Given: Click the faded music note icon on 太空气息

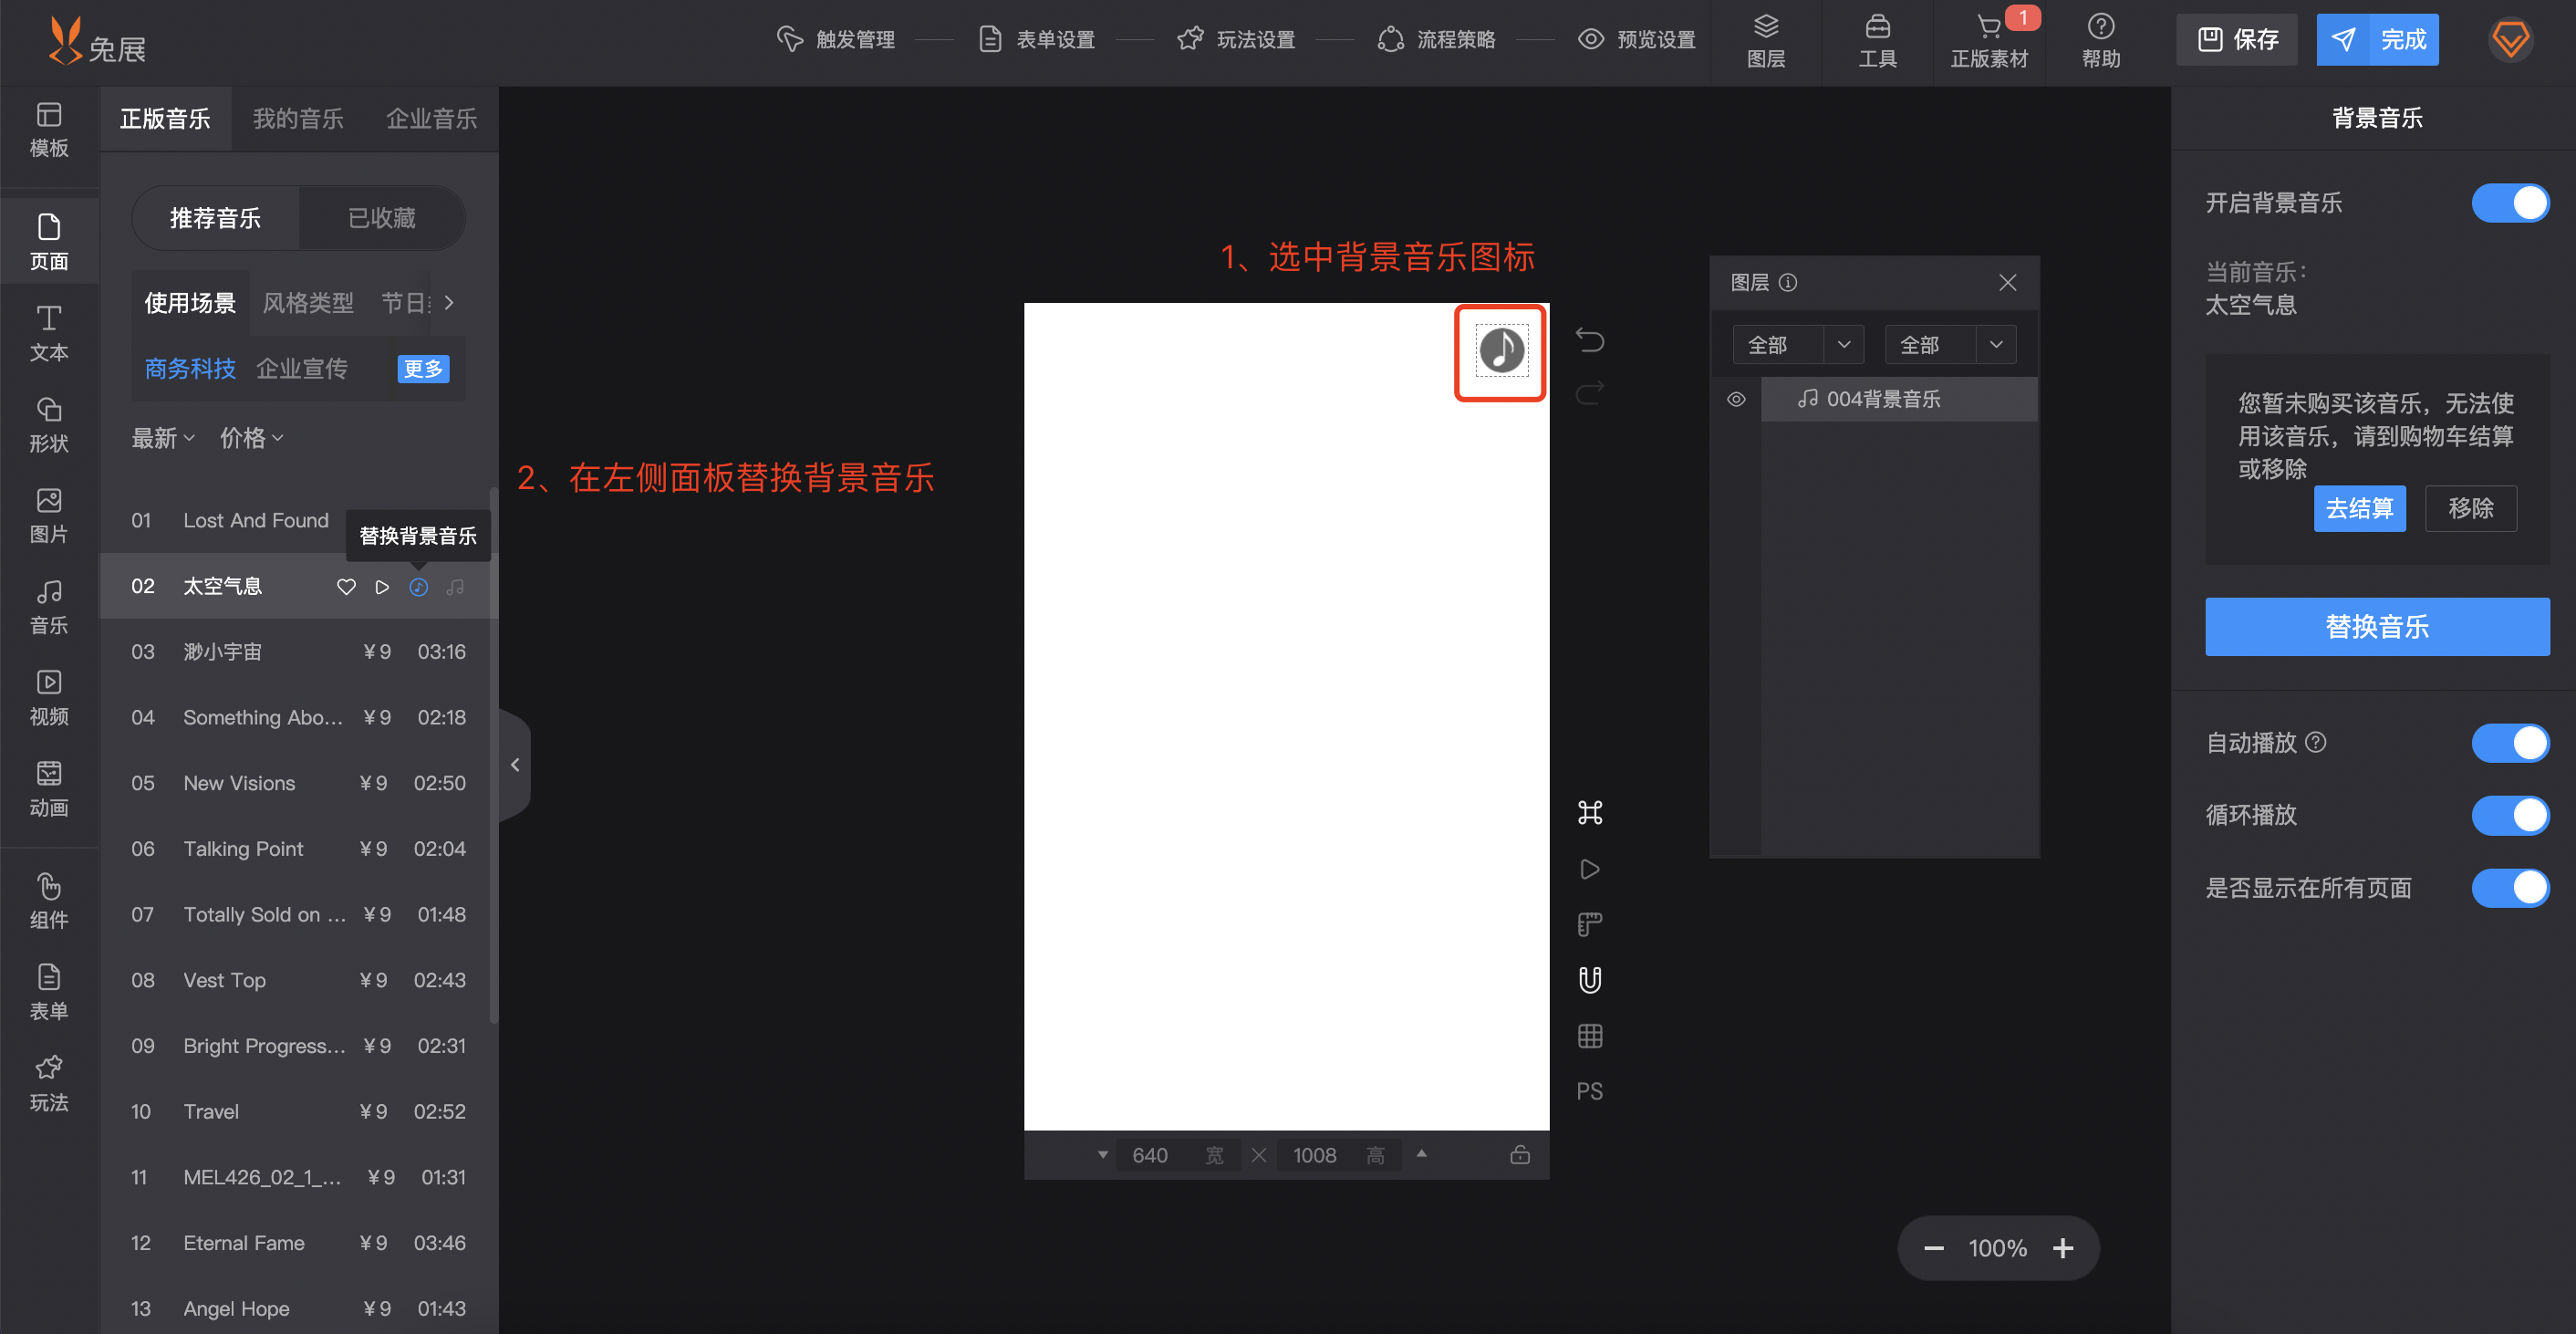Looking at the screenshot, I should (x=455, y=587).
